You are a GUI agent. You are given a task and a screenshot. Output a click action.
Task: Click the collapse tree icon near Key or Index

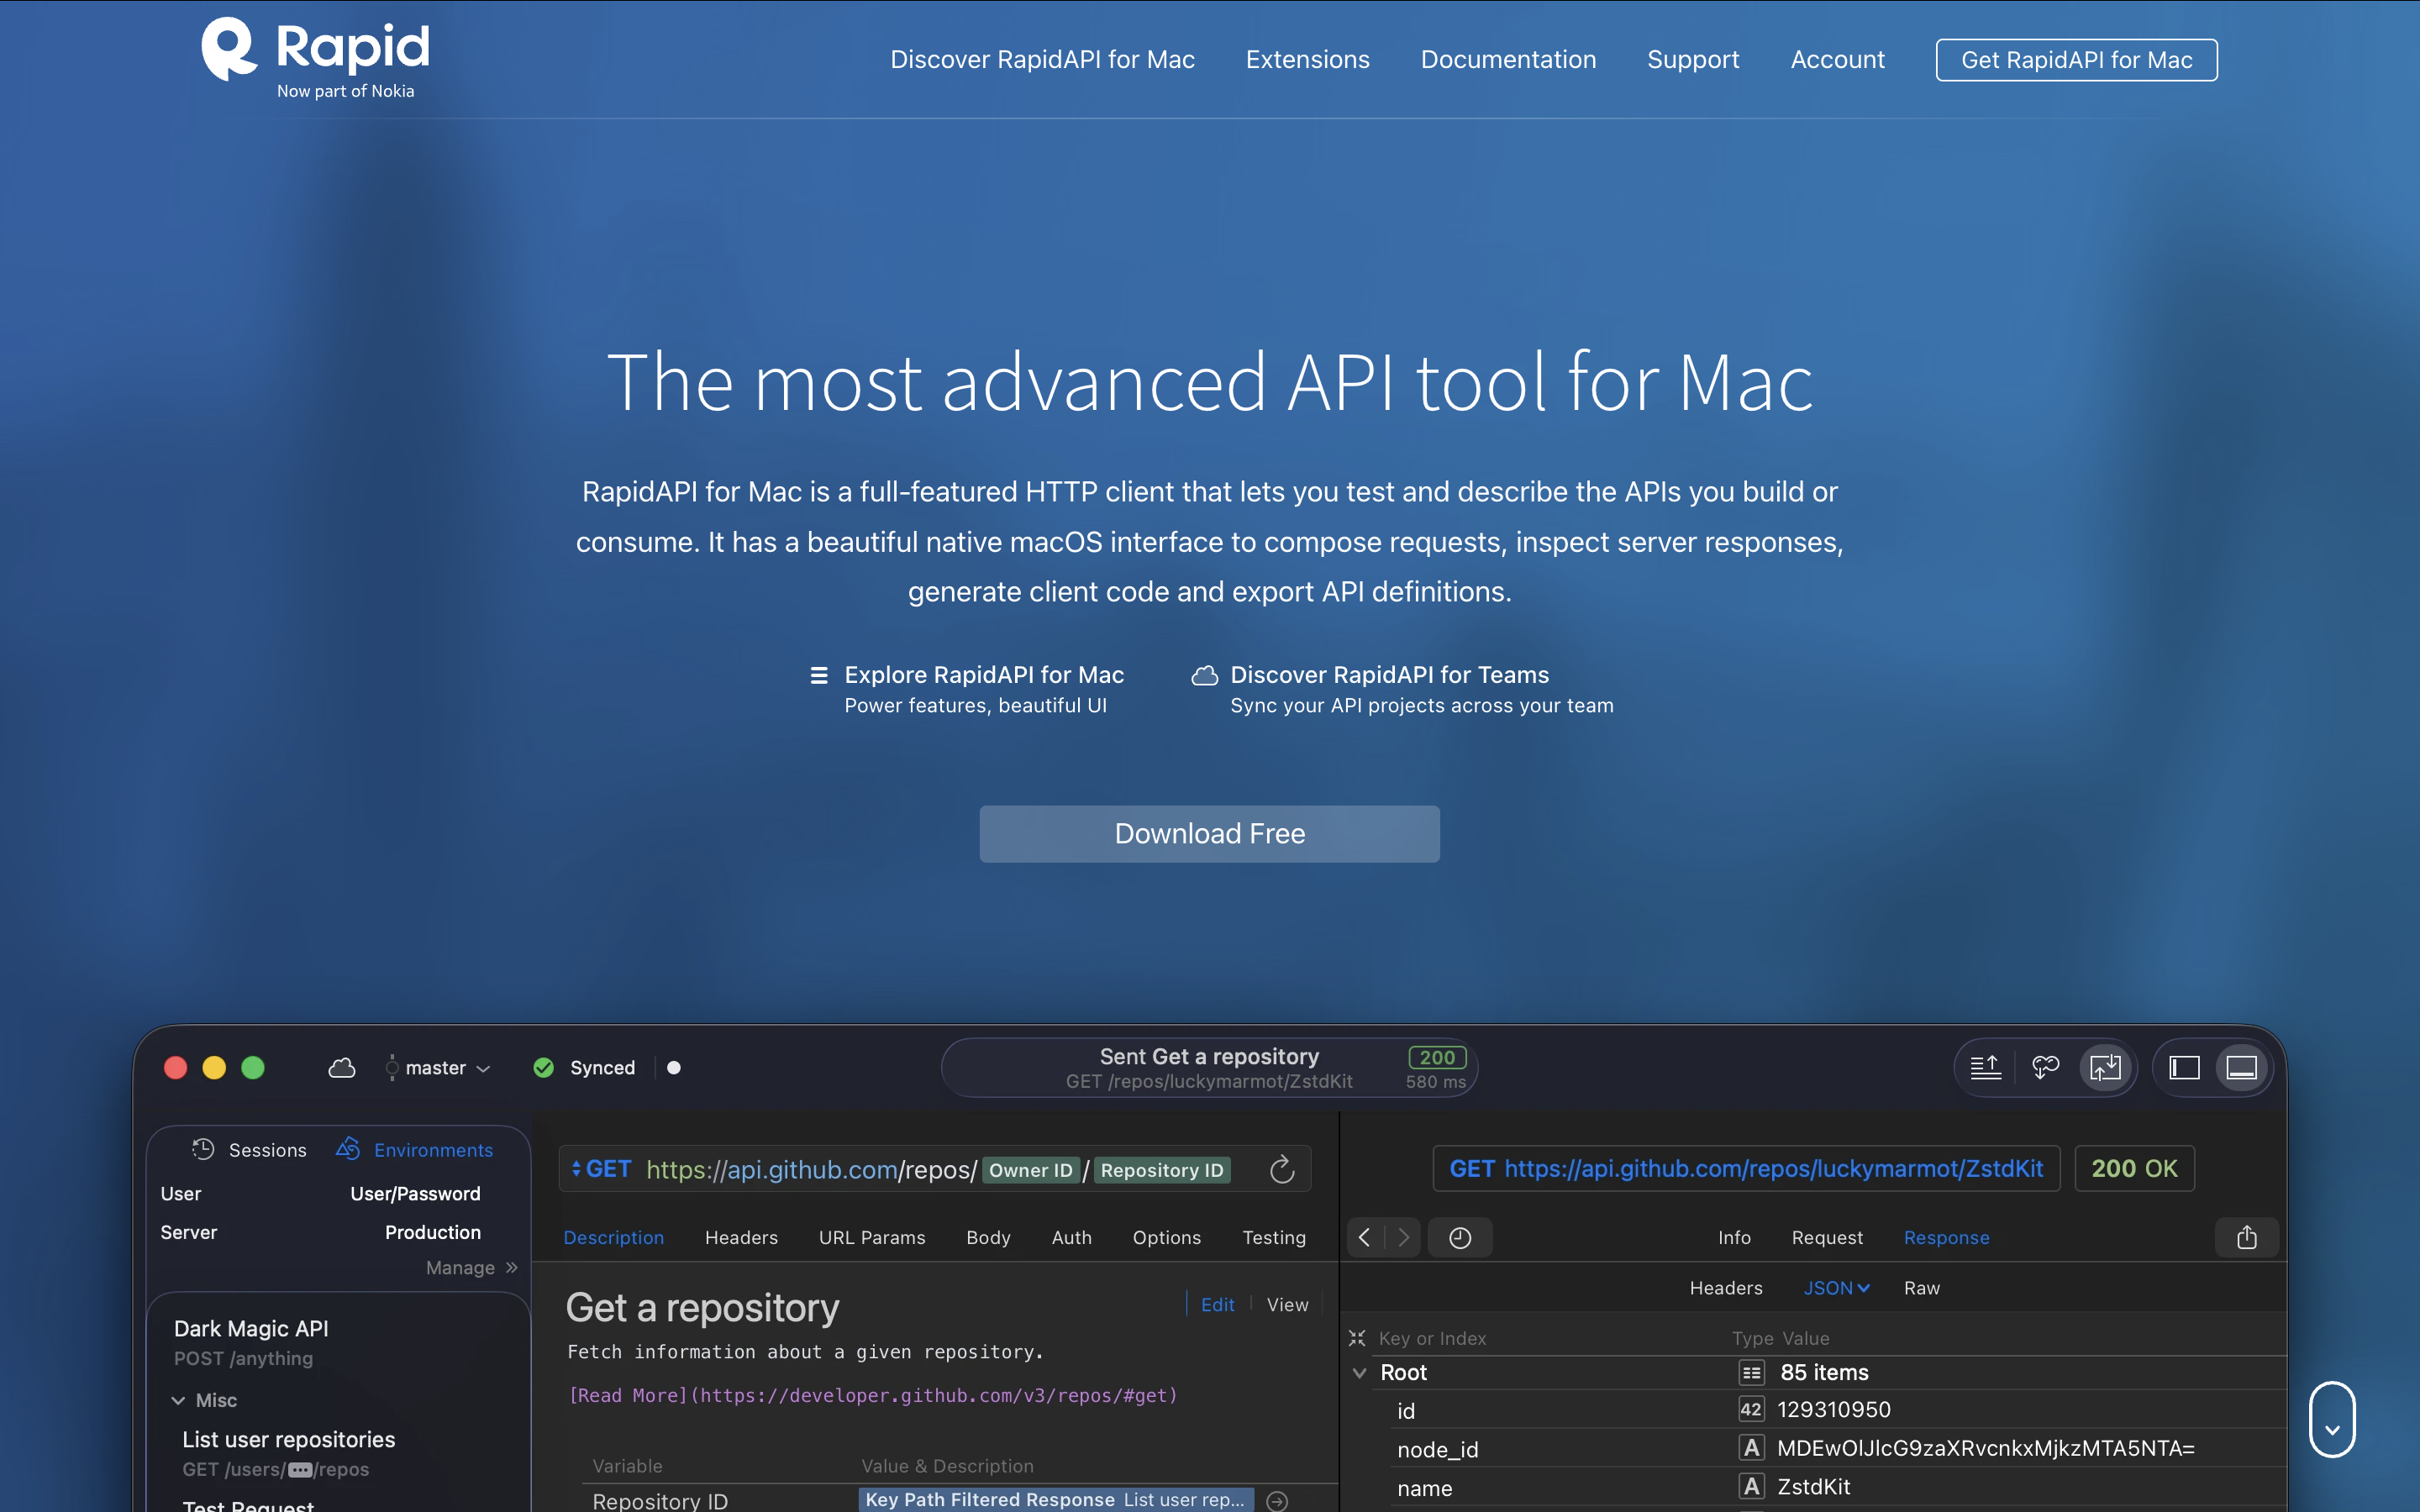click(x=1357, y=1337)
